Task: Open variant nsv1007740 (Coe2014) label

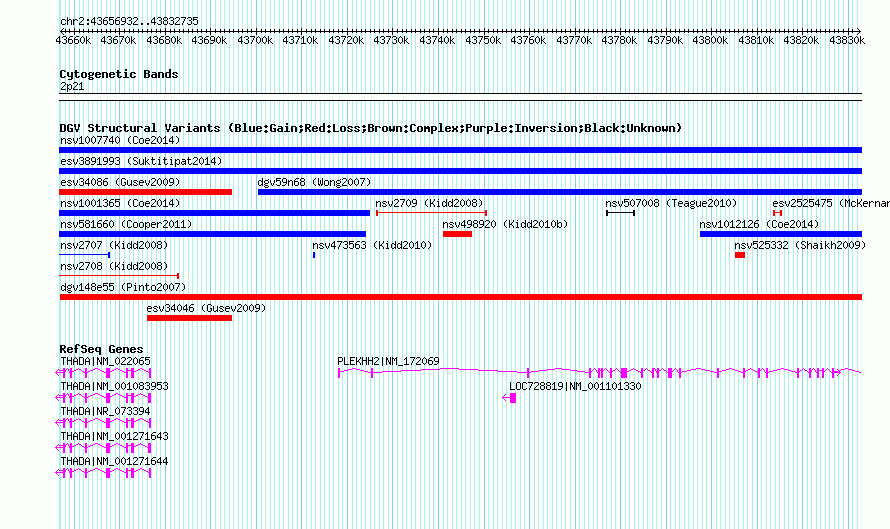Action: tap(120, 140)
